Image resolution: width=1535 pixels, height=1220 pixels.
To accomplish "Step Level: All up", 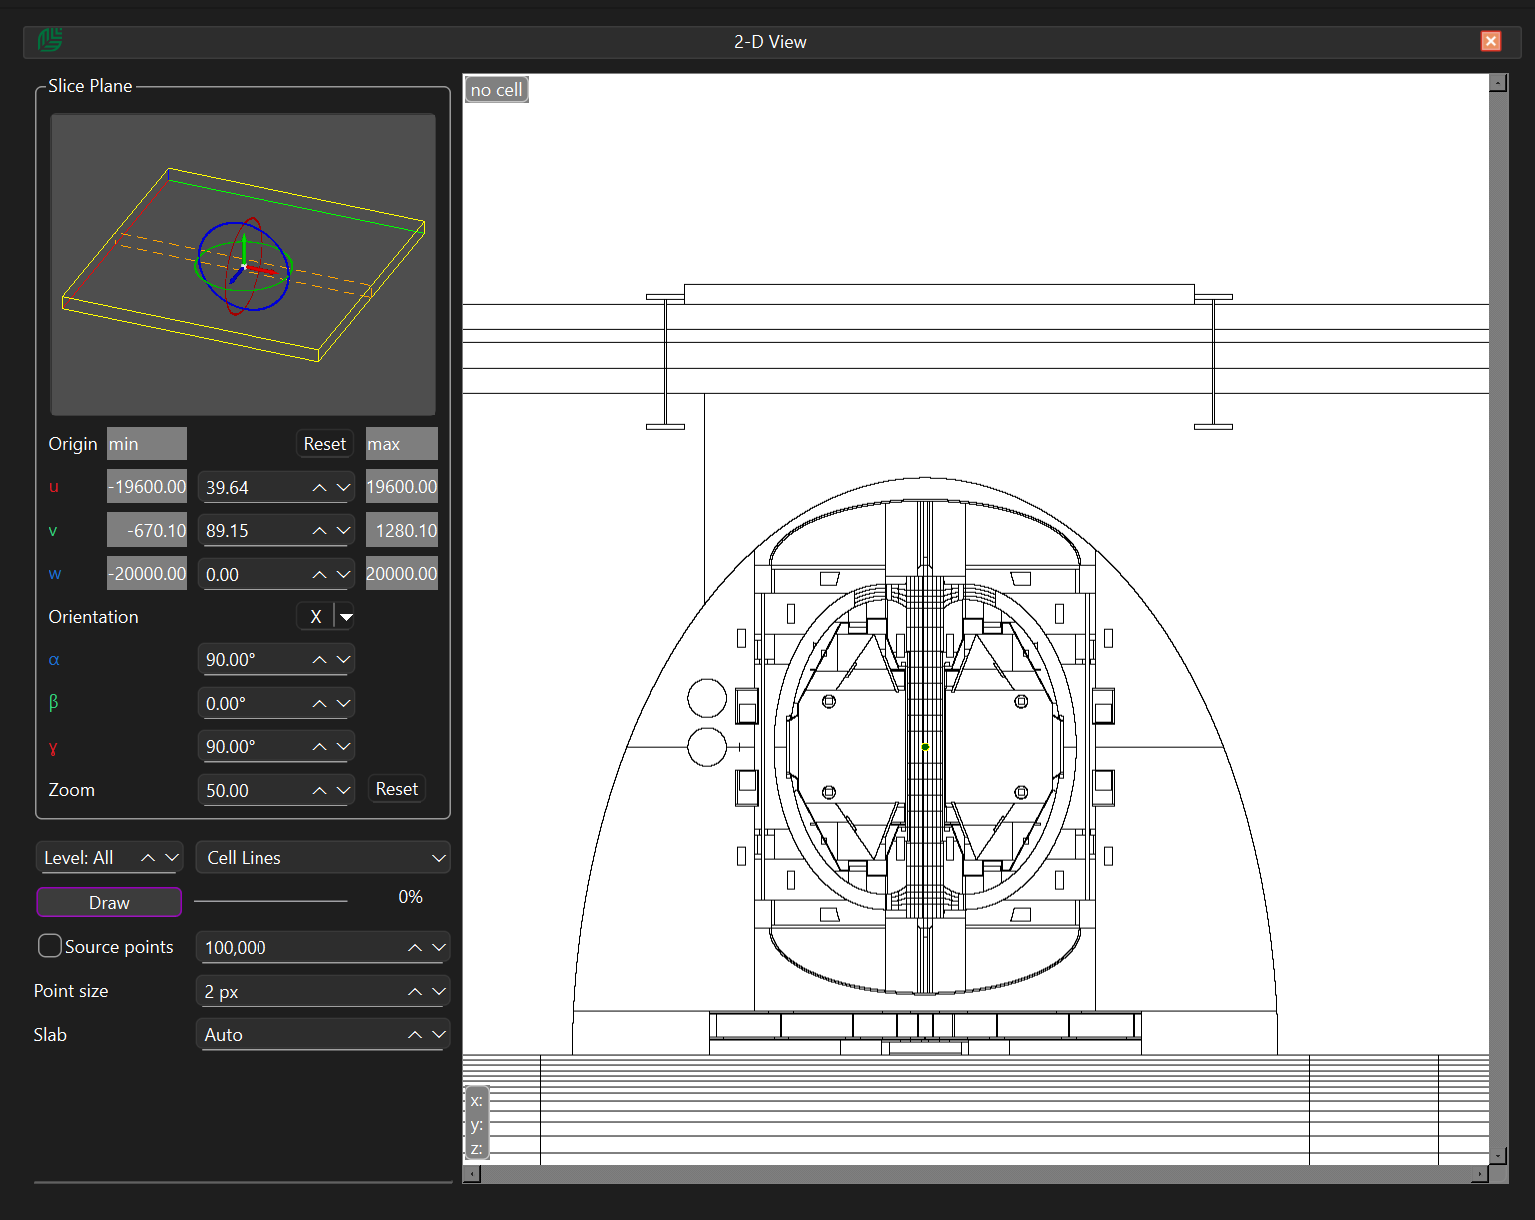I will (x=148, y=858).
